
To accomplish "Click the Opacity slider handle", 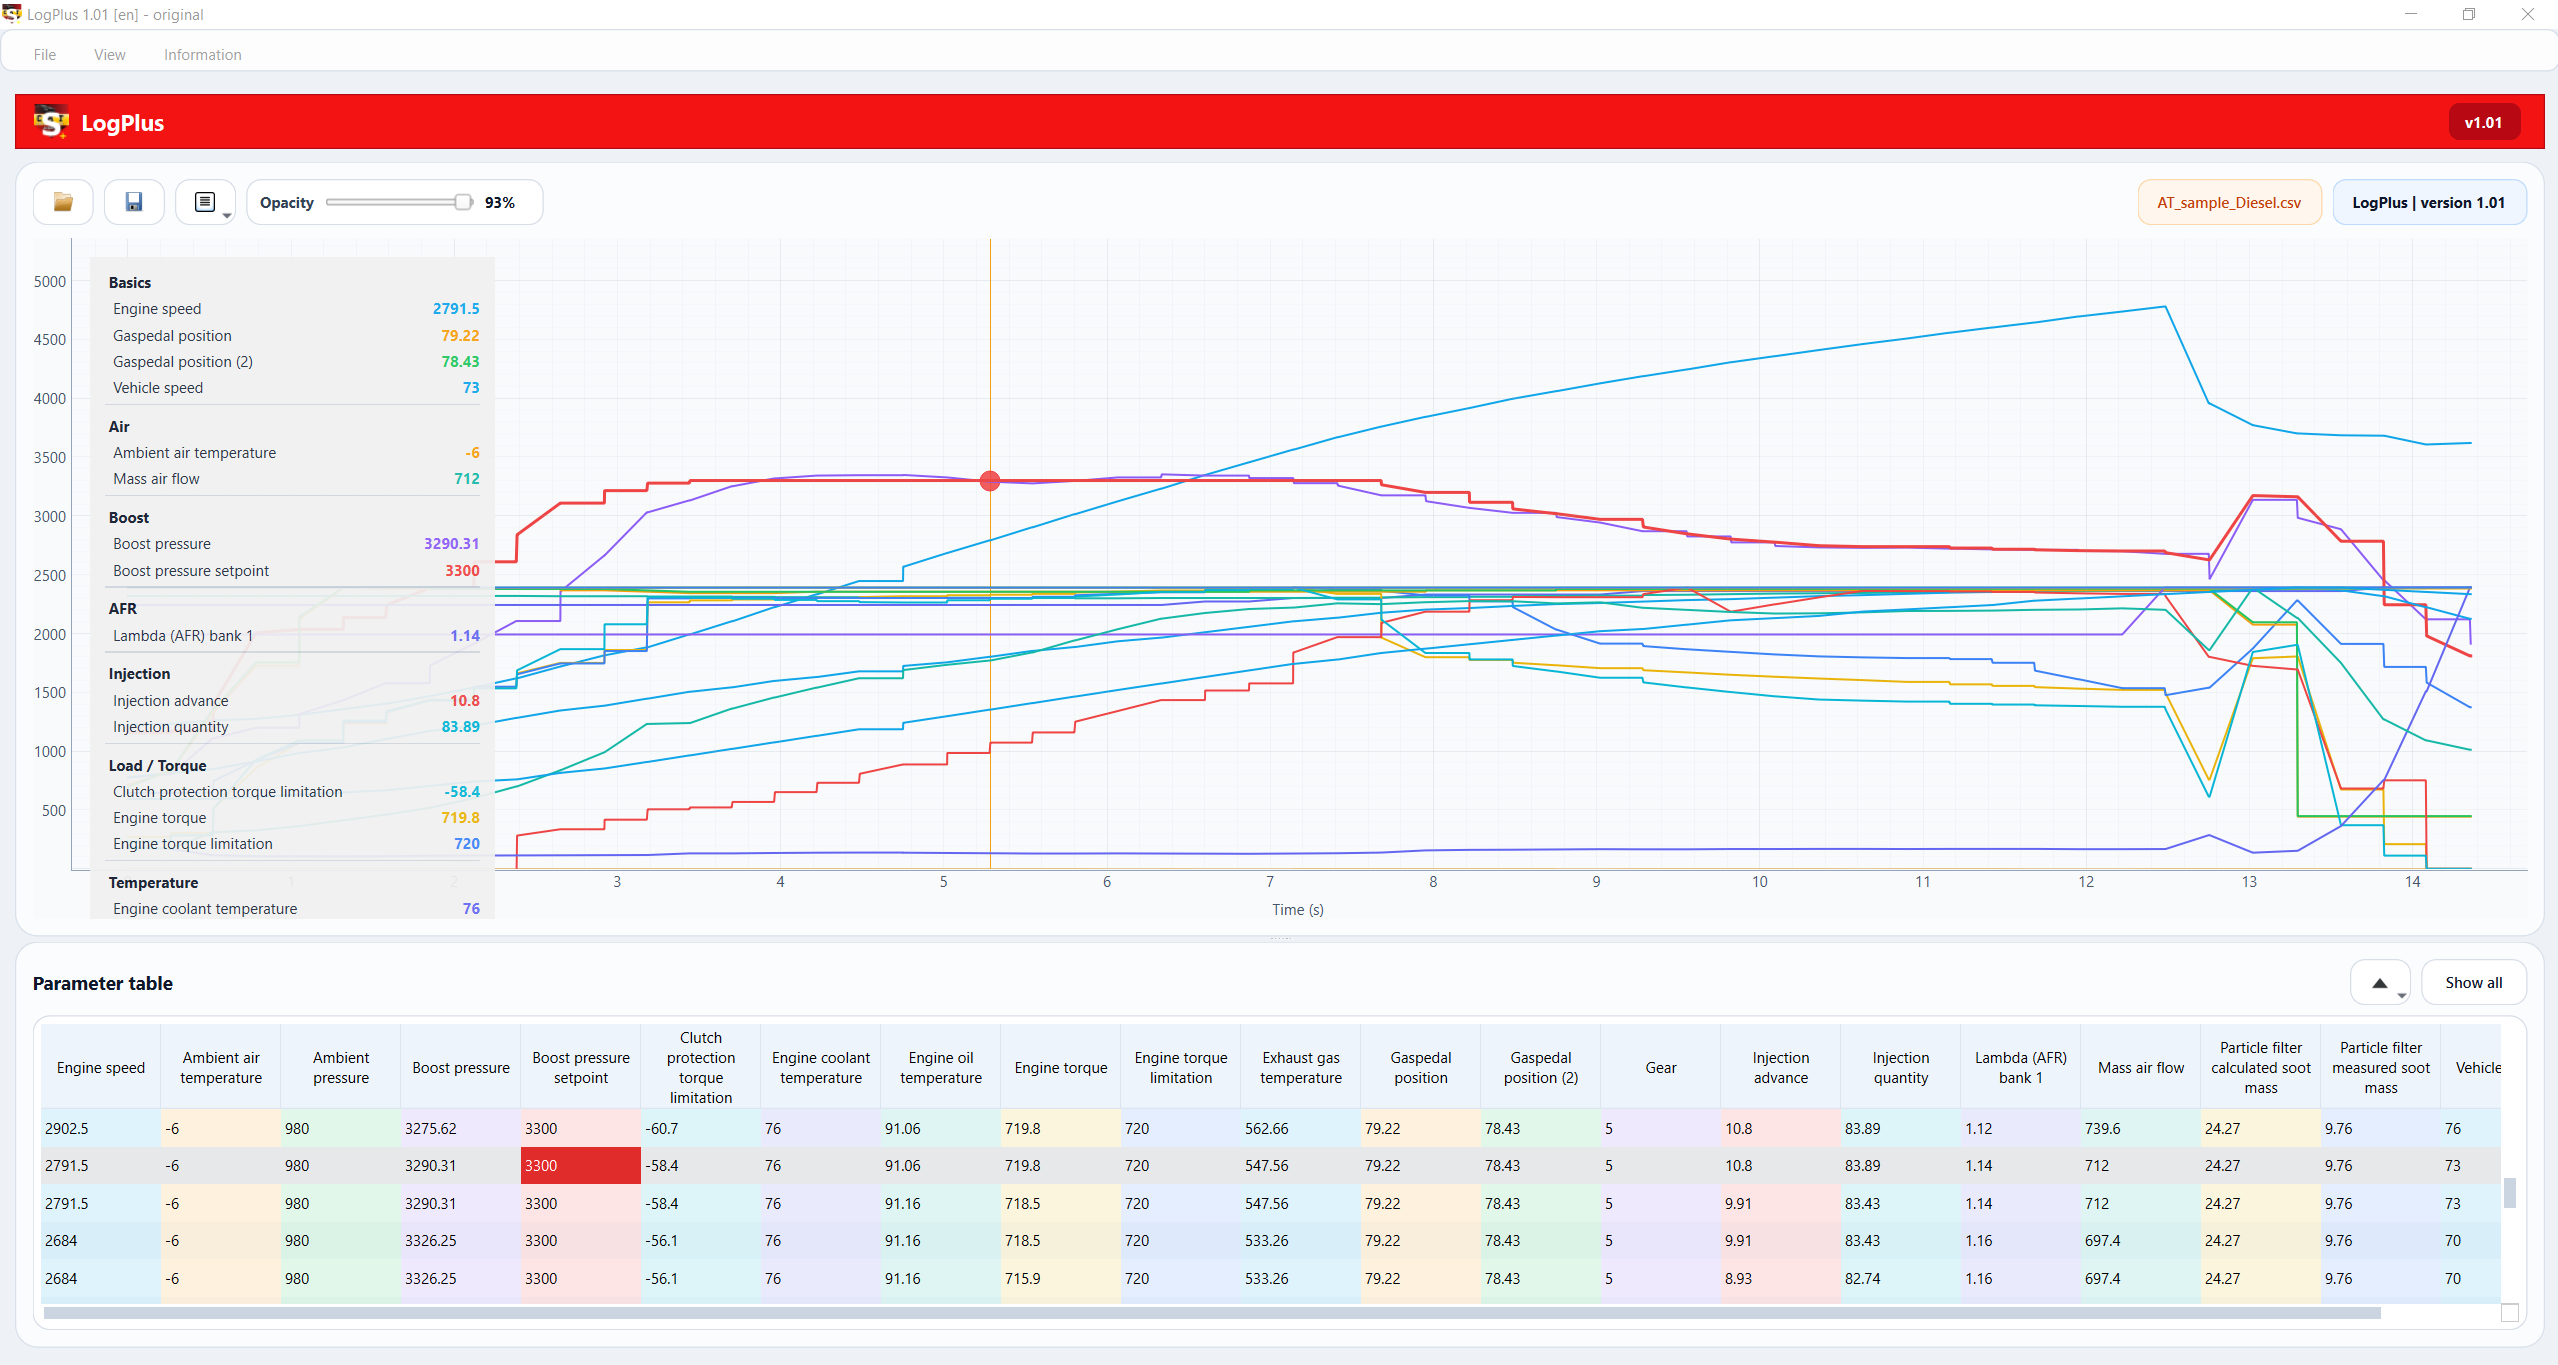I will tap(463, 202).
